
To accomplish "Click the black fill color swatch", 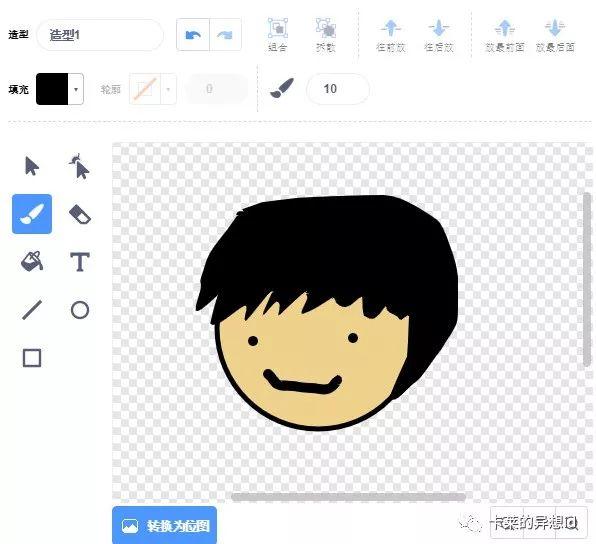I will click(x=52, y=89).
